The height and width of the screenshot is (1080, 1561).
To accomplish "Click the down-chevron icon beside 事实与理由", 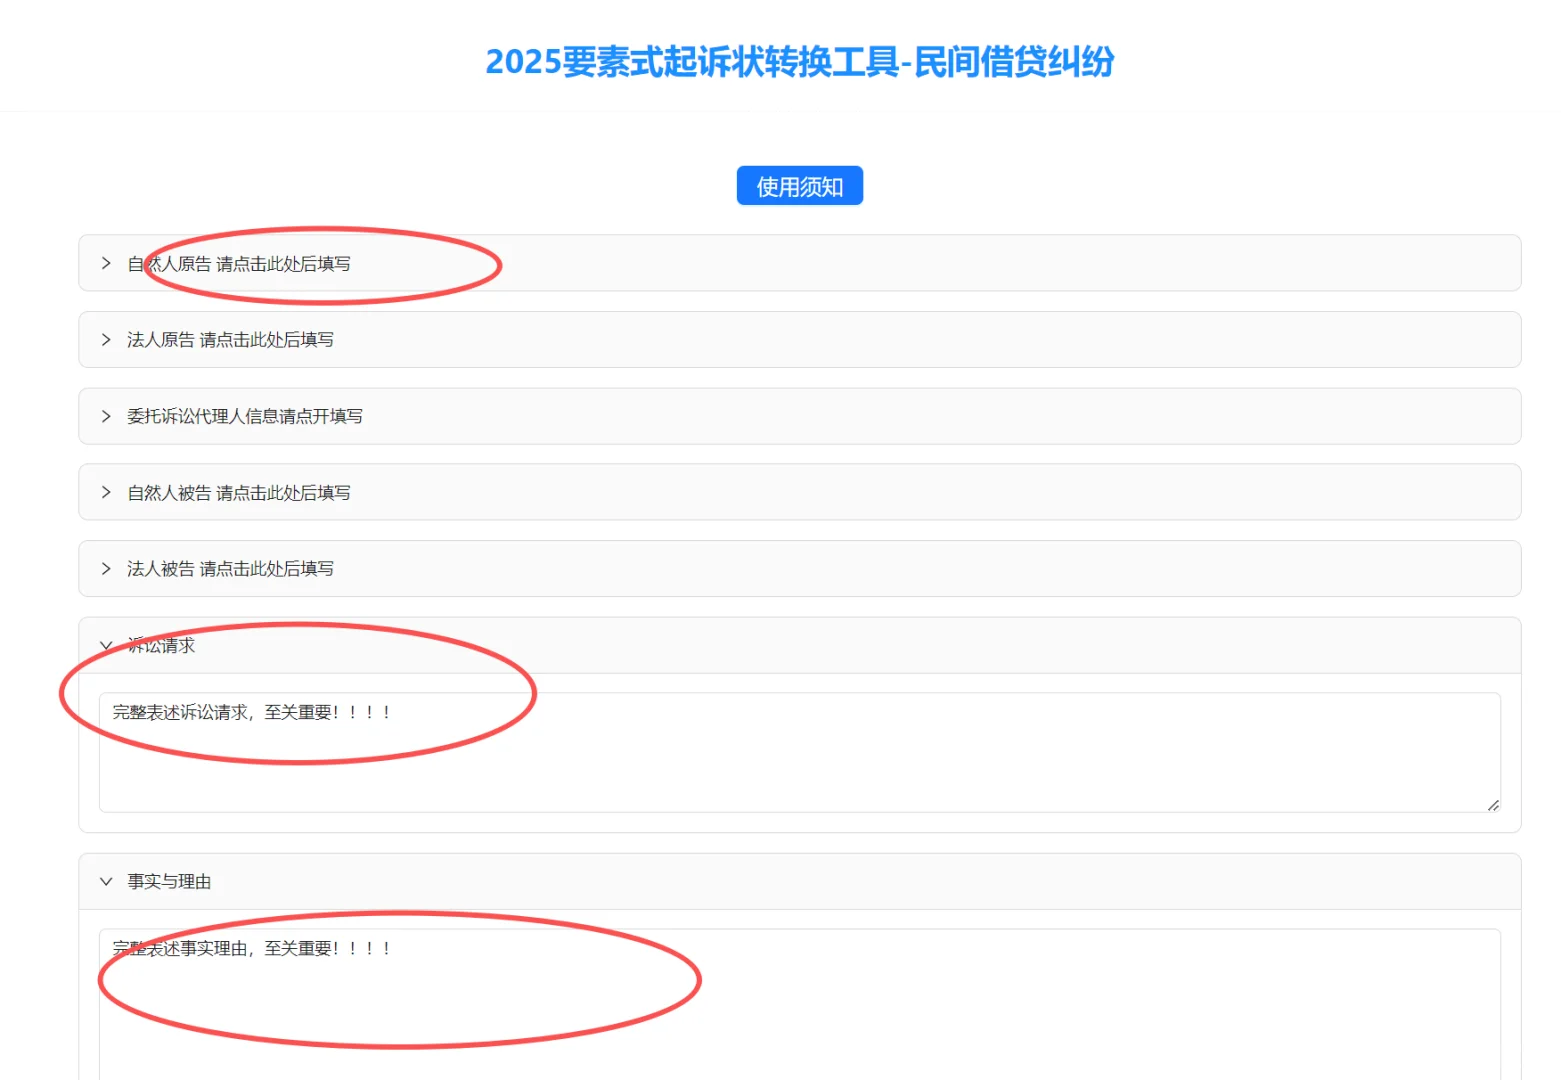I will (x=106, y=881).
